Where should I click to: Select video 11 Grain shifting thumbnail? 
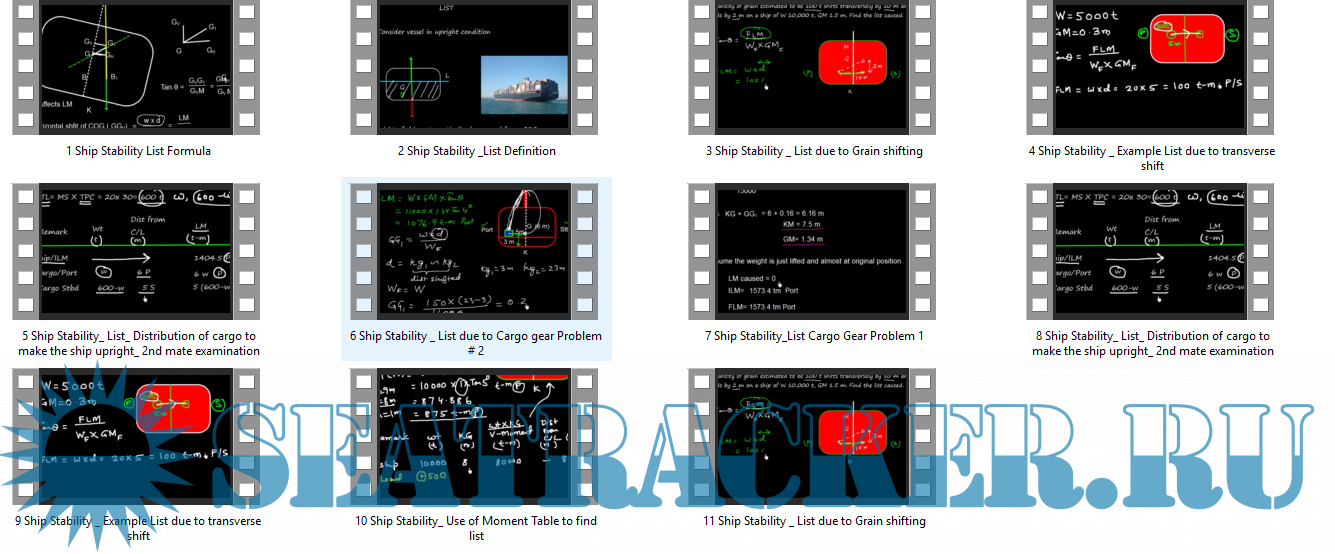pos(814,436)
